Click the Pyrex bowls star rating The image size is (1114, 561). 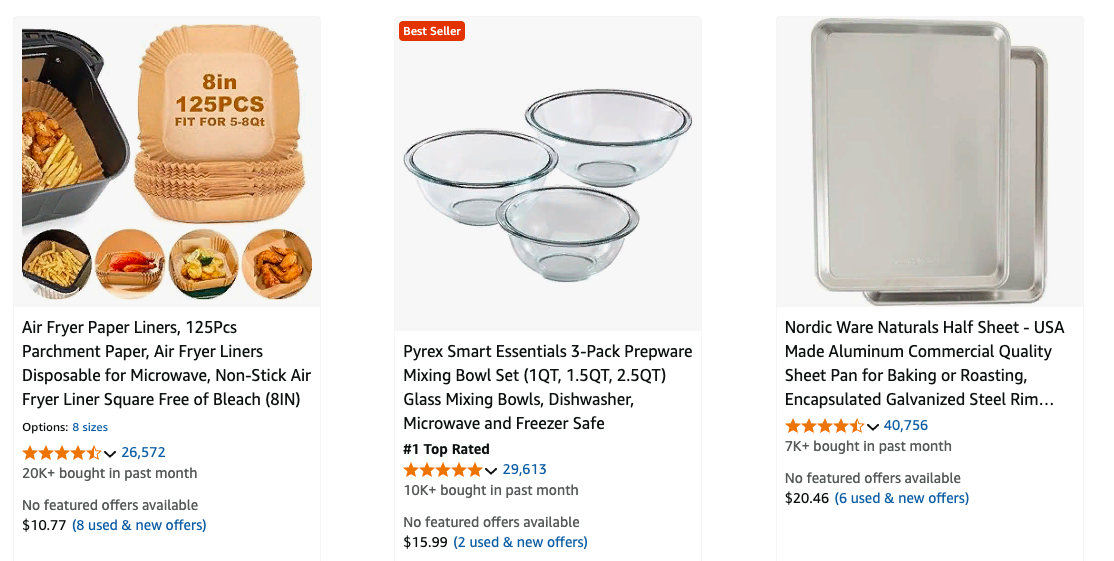tap(442, 470)
